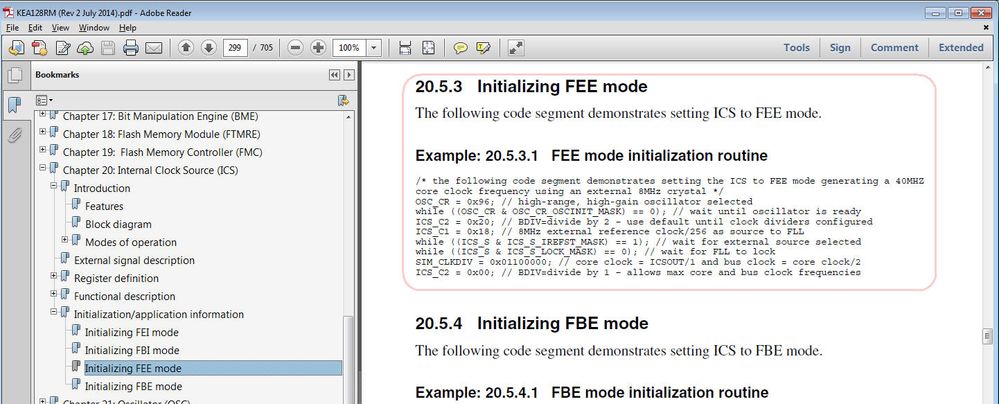Collapse the Introduction bookmark node
Viewport: 999px width, 404px height.
54,185
